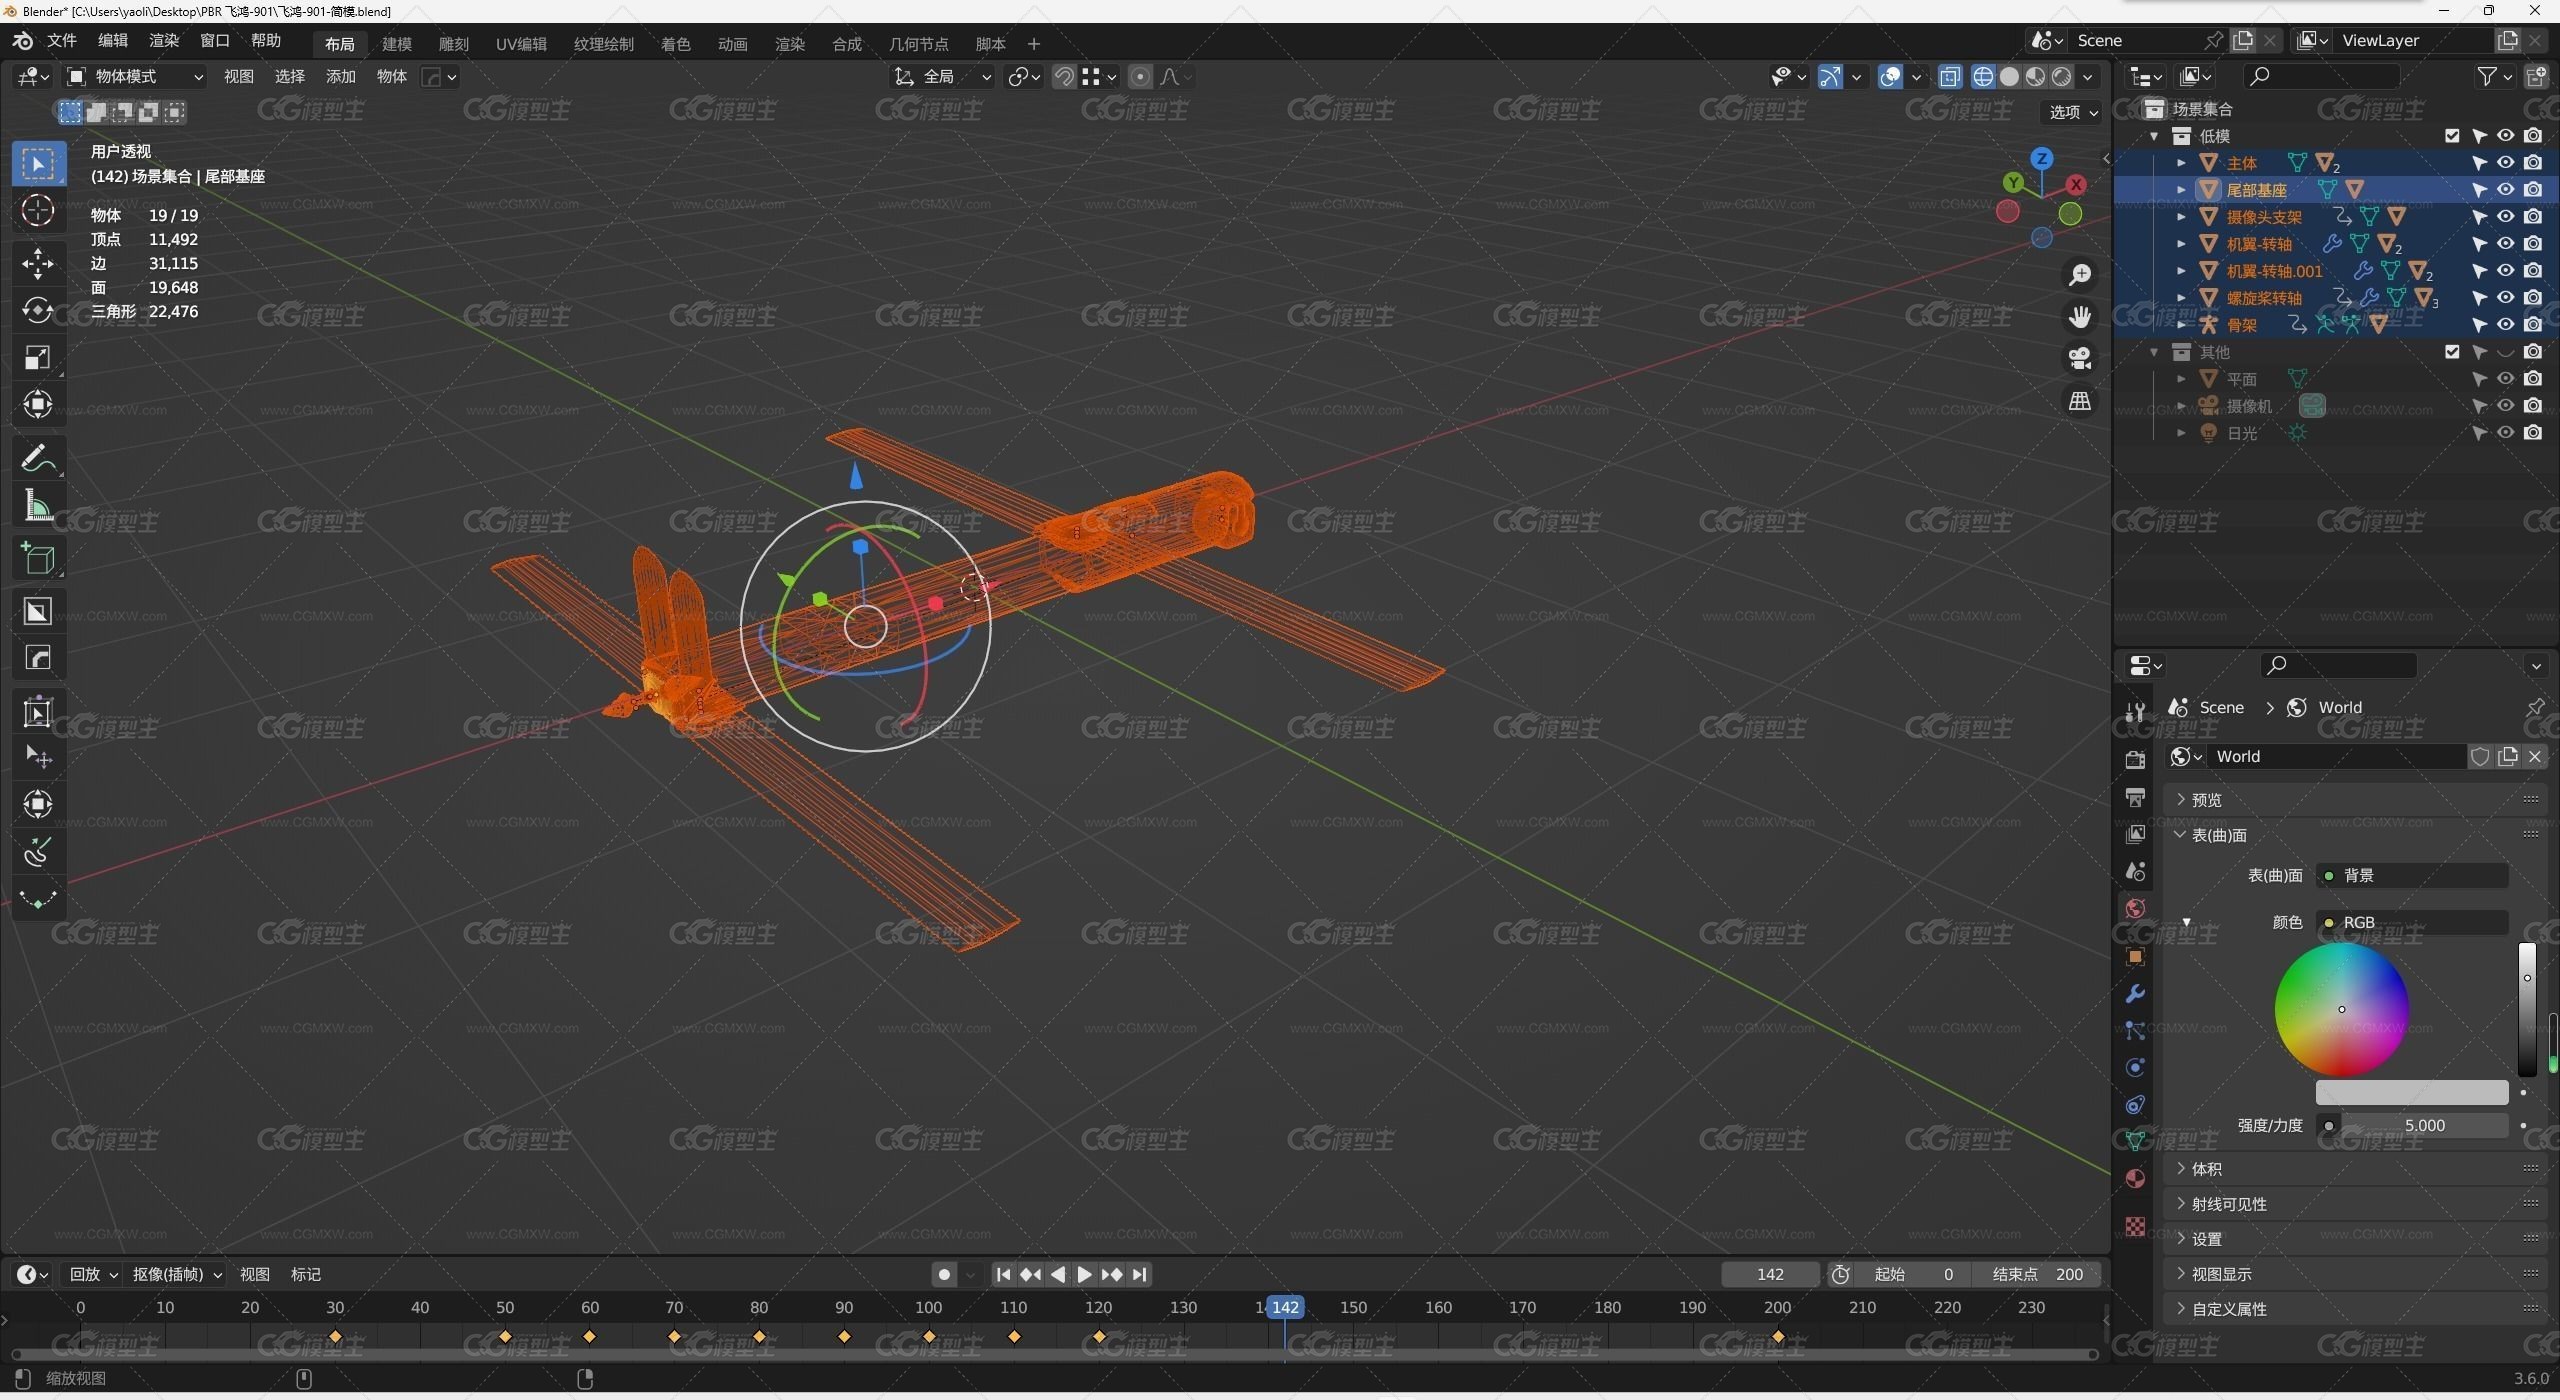Expand the 体积 volume properties section

click(x=2207, y=1167)
